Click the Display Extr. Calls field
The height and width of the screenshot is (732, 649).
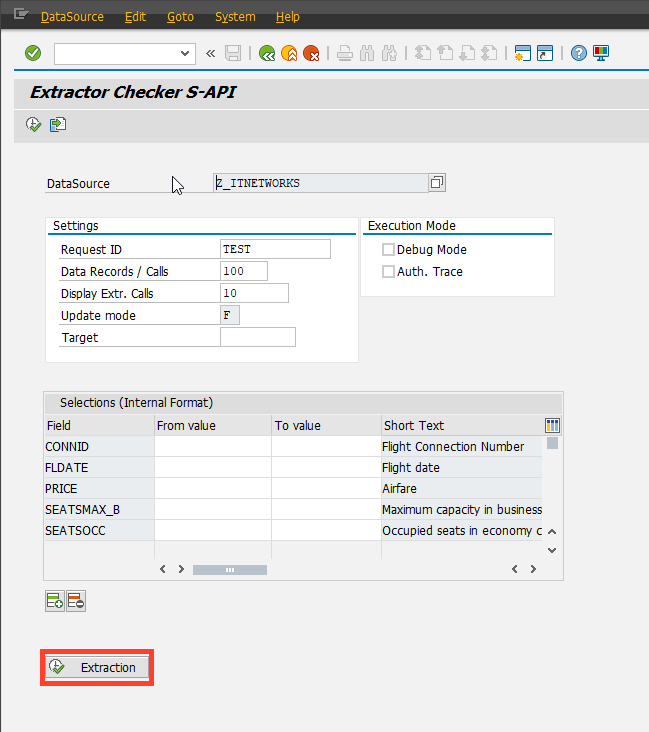coord(254,293)
